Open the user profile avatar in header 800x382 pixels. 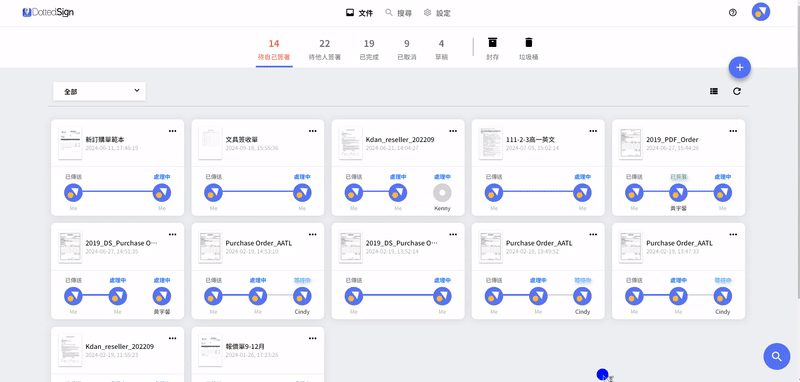coord(761,12)
